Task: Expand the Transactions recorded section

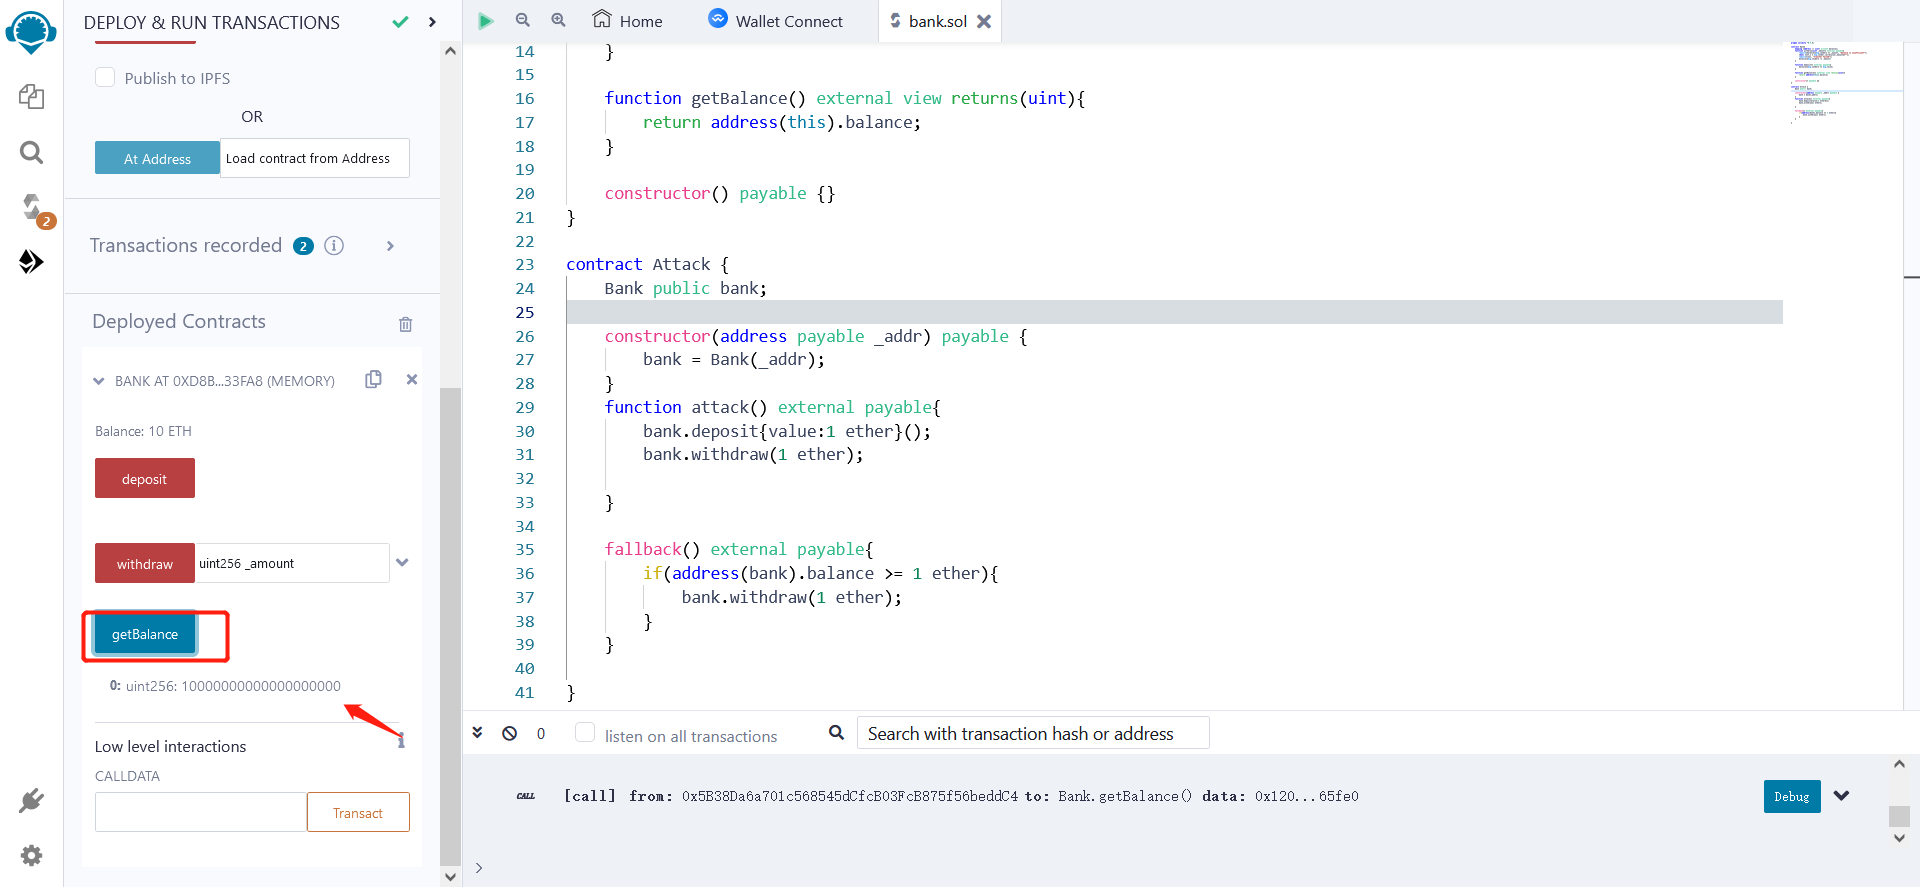Action: tap(390, 246)
